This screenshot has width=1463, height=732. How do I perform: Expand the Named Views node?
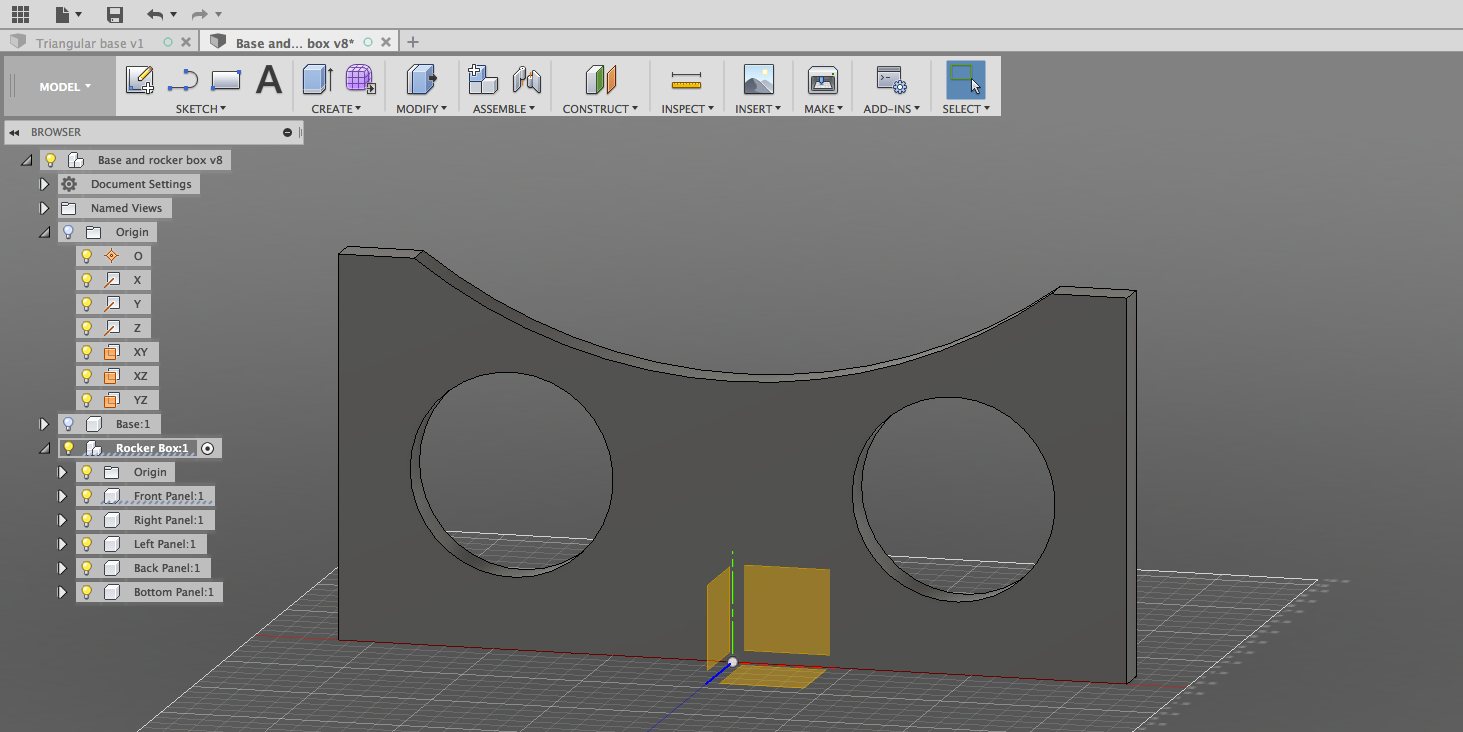coord(44,208)
